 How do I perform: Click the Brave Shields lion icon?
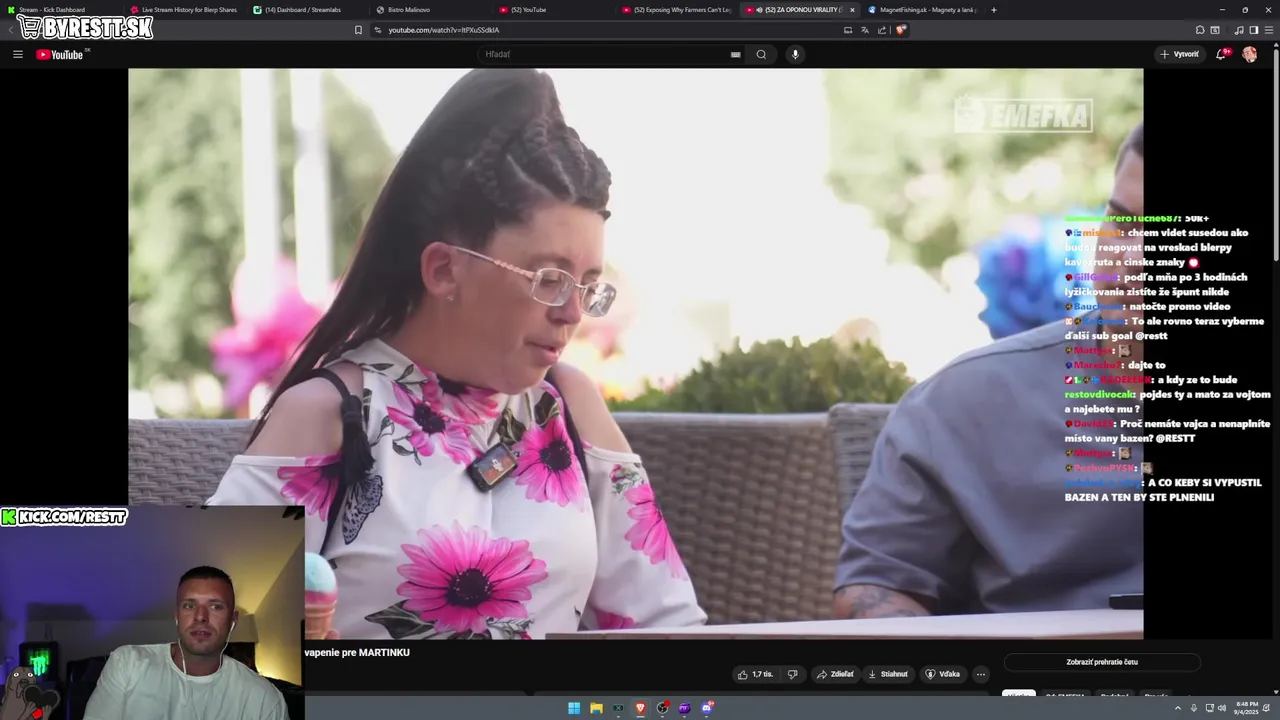[901, 30]
